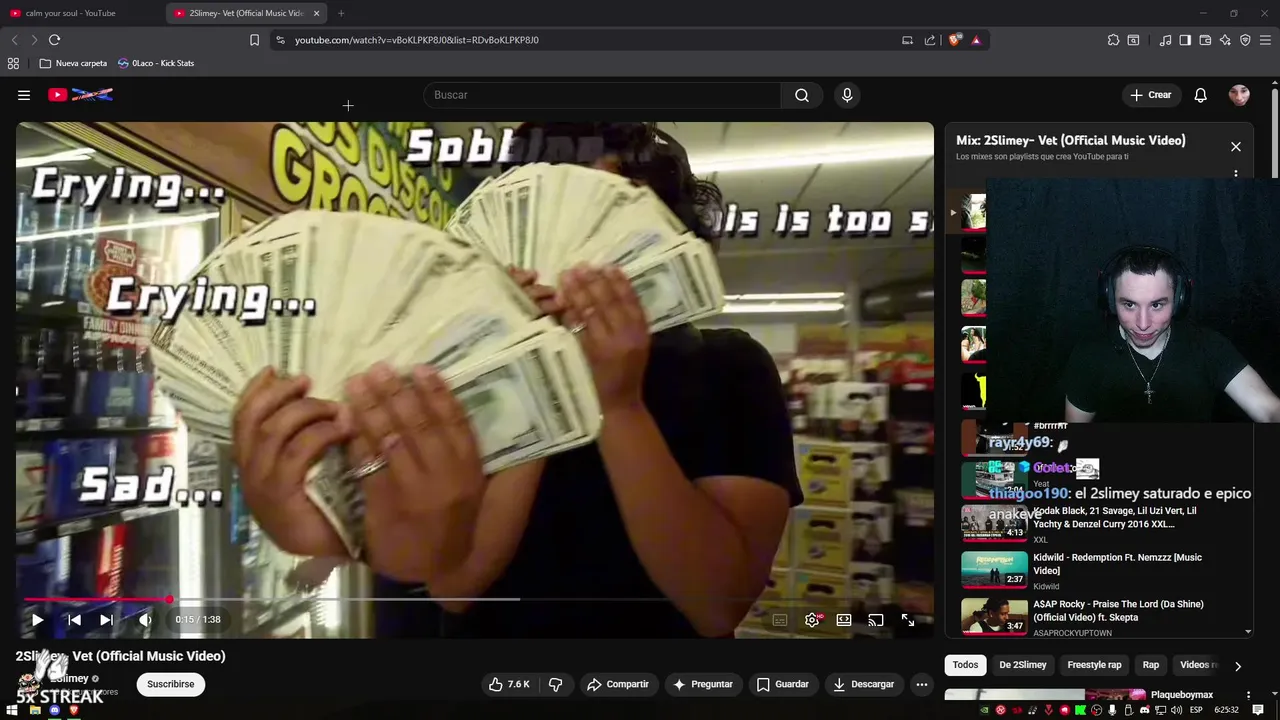The image size is (1280, 720).
Task: Like the video with 7.6 K likes
Action: pos(509,684)
